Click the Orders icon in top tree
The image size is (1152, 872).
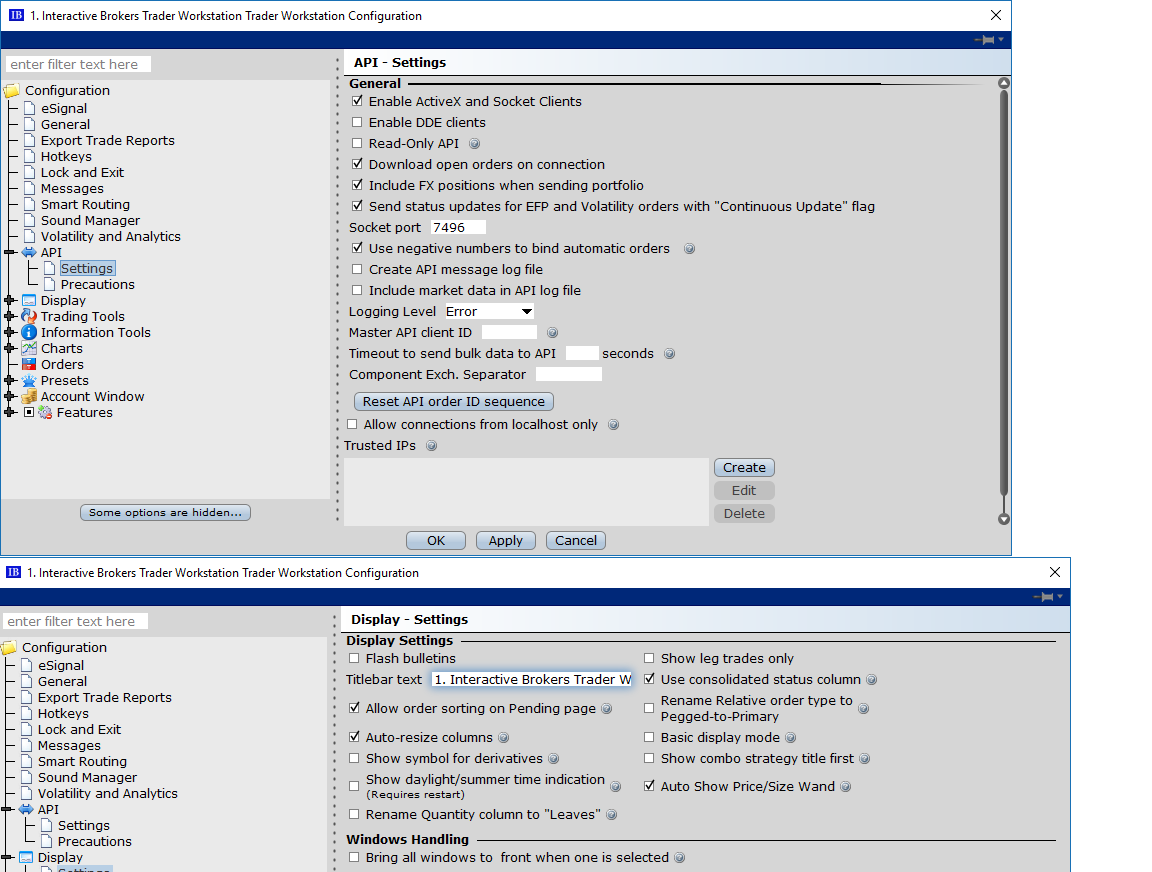pos(29,364)
